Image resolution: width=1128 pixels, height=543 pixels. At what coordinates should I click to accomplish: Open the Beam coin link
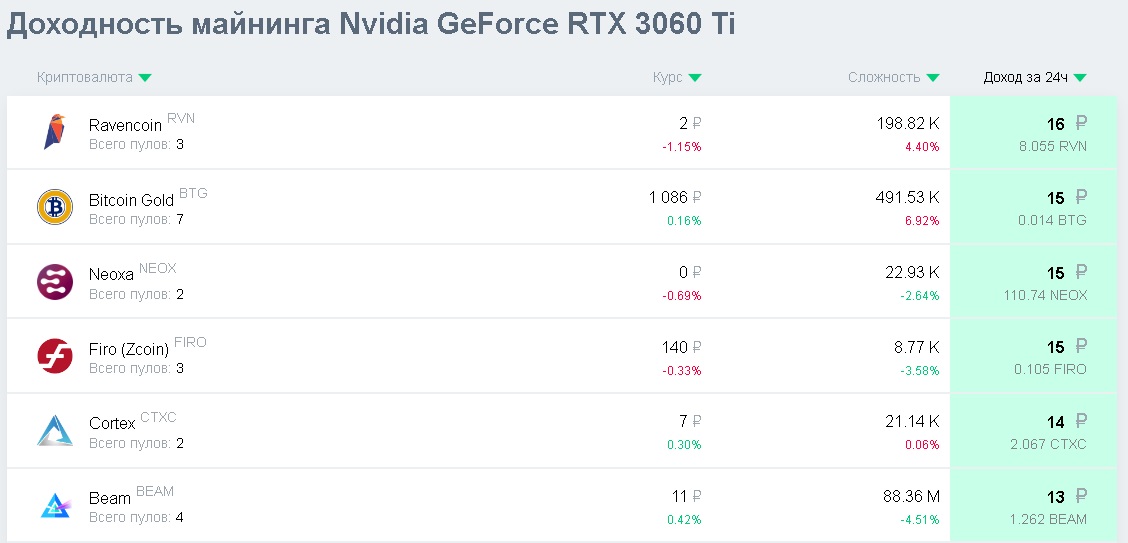click(110, 499)
